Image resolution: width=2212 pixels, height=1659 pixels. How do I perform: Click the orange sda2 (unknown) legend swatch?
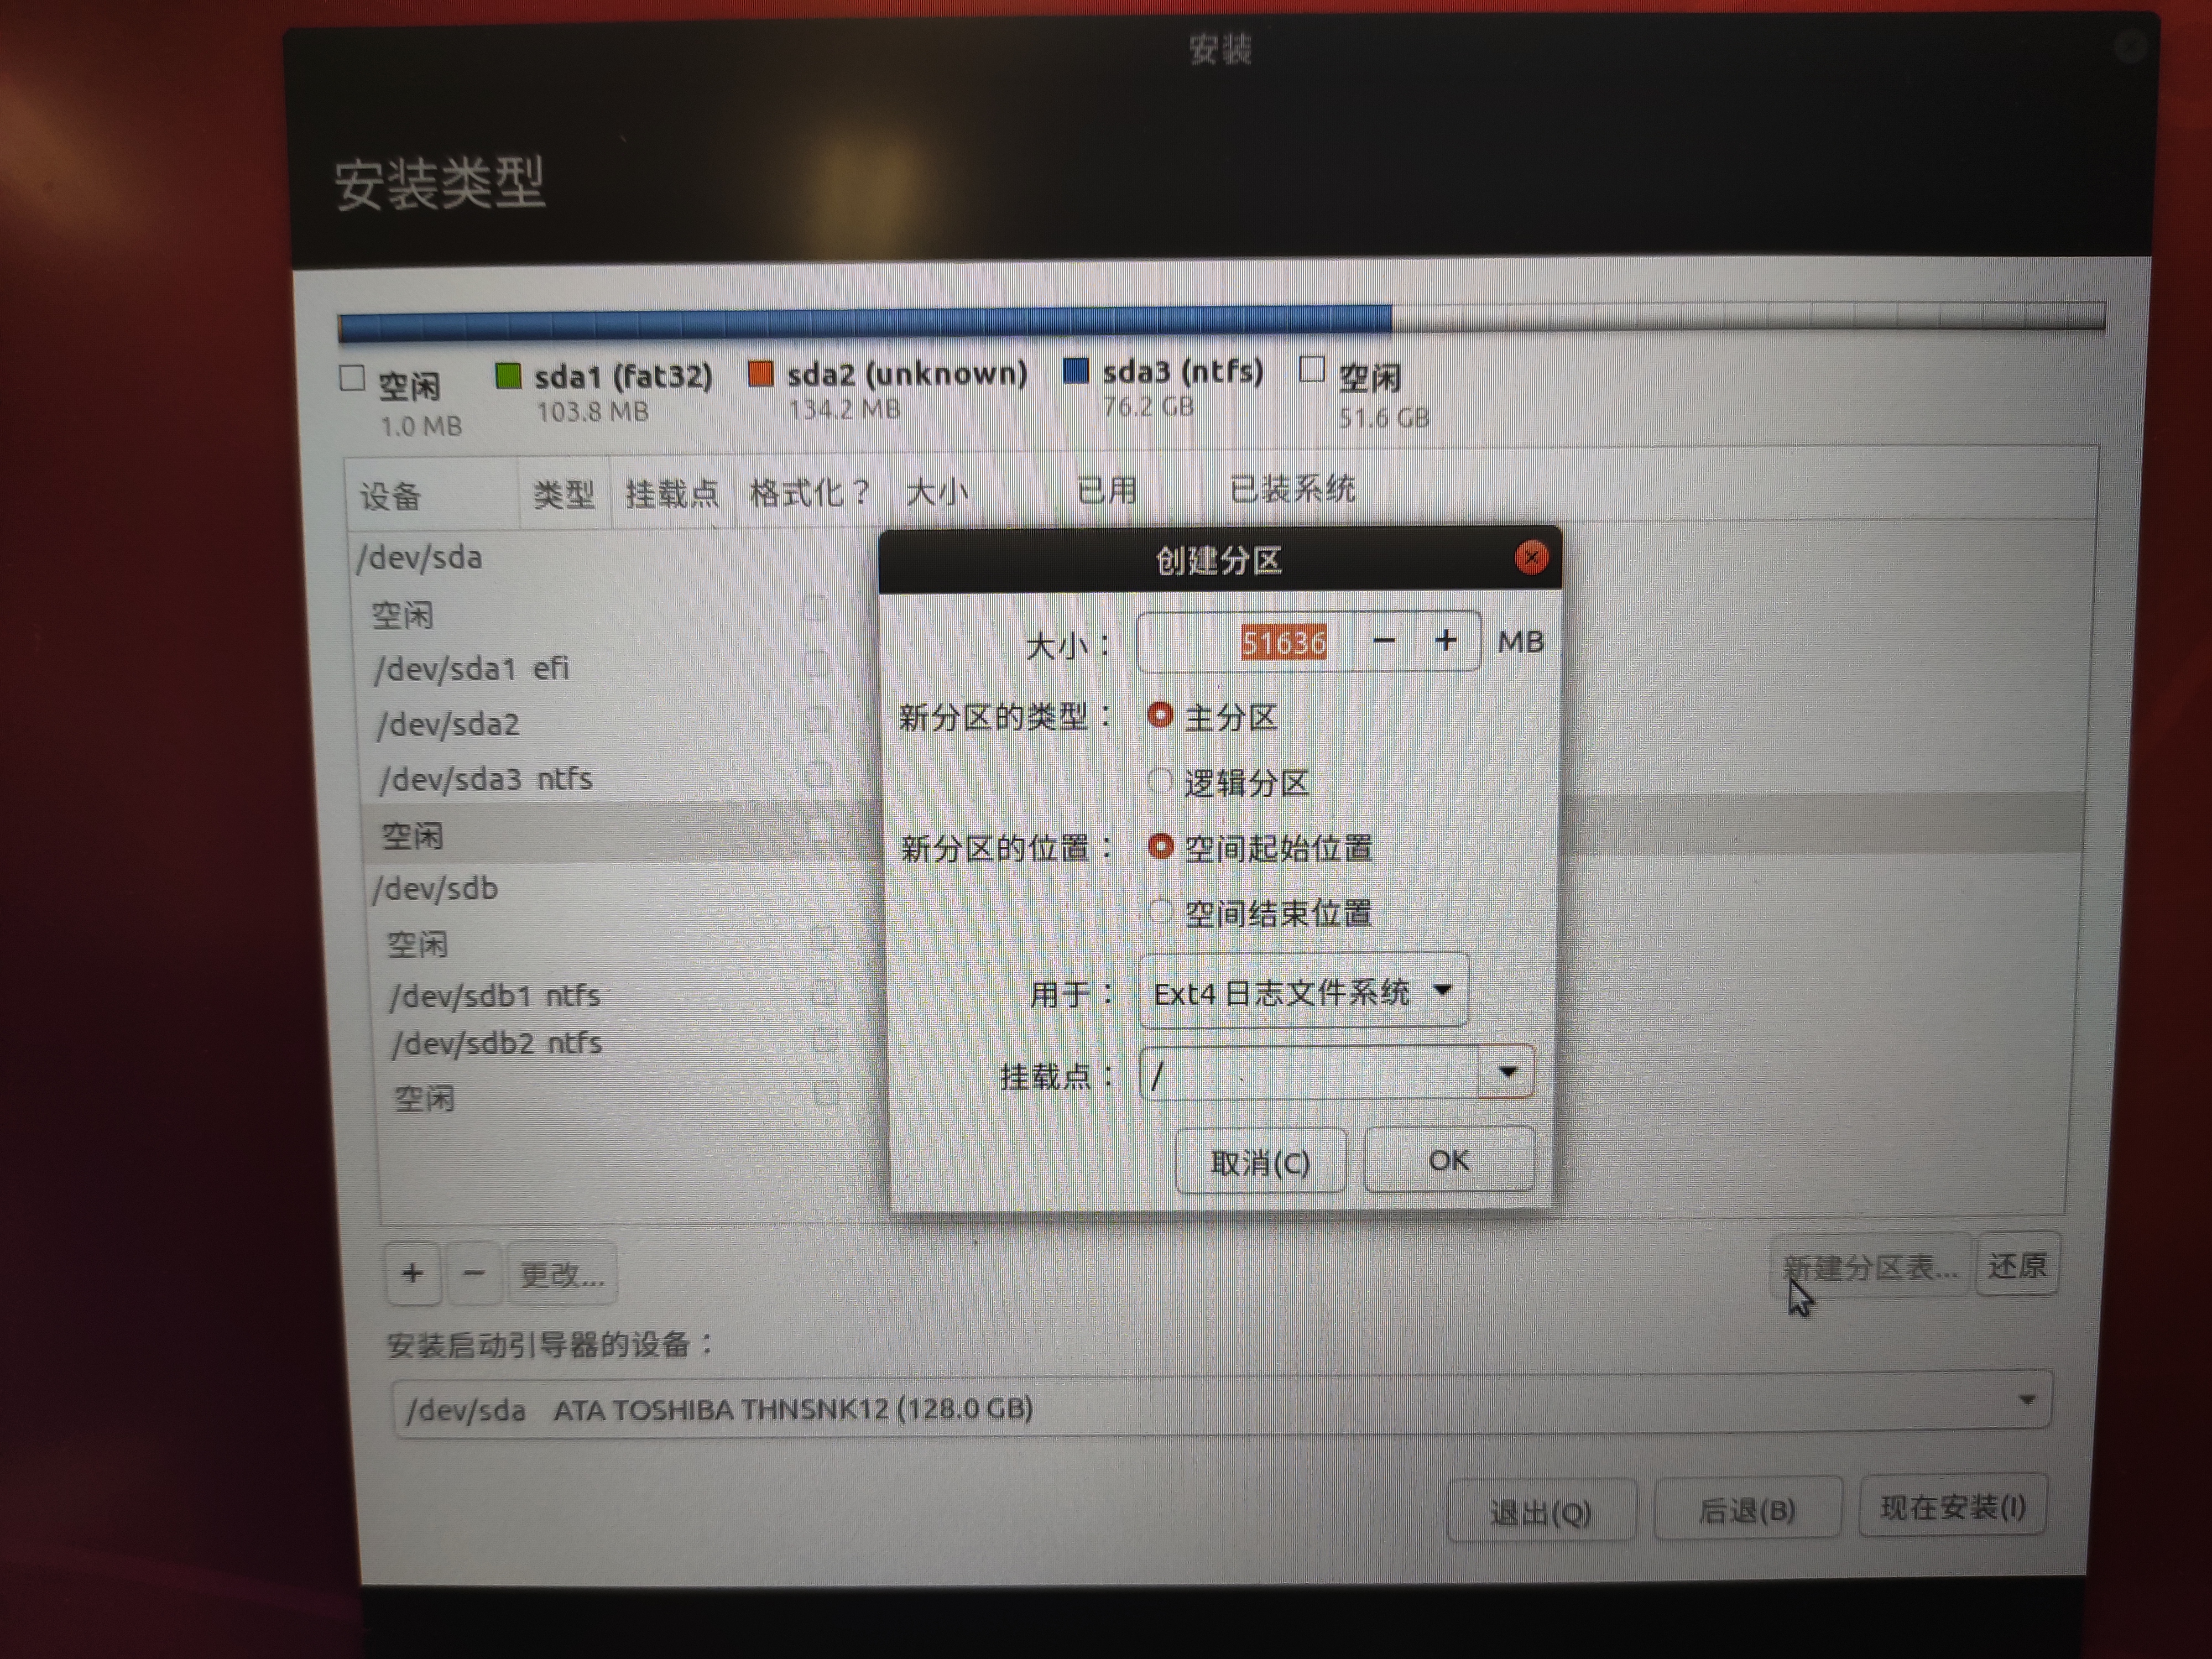[x=761, y=374]
